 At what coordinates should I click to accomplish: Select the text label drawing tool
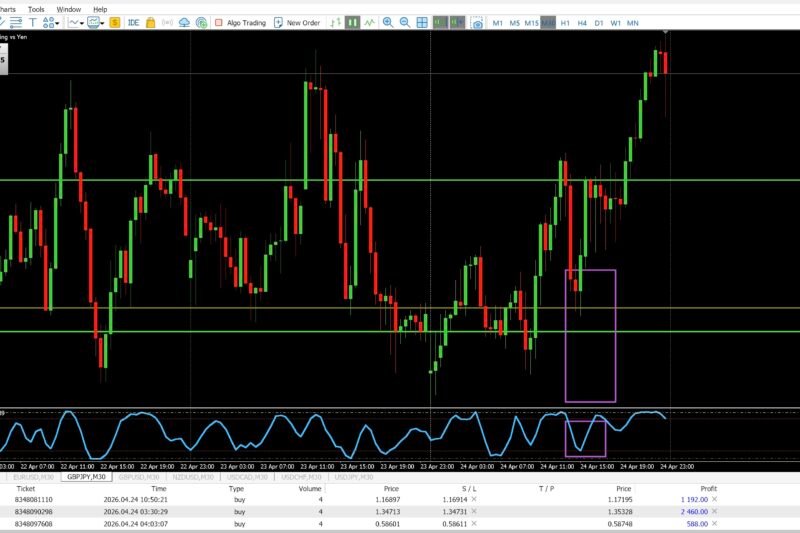point(33,22)
